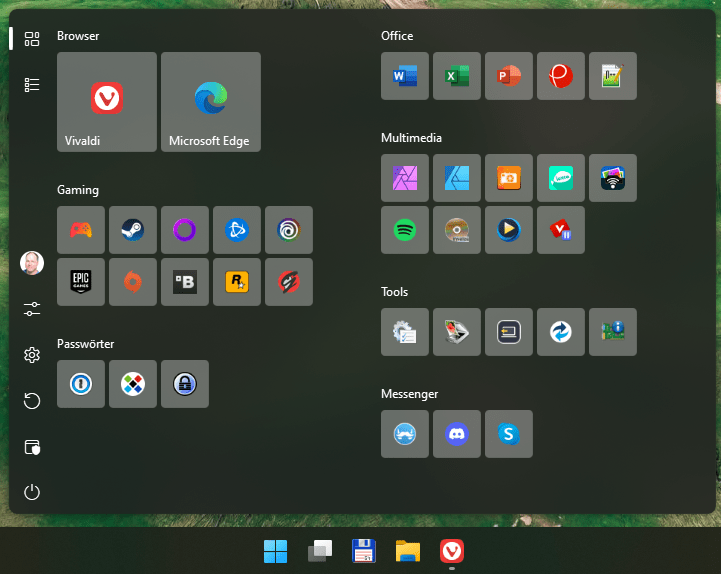Launch KeePass padlock tile
Image resolution: width=721 pixels, height=574 pixels.
click(184, 384)
